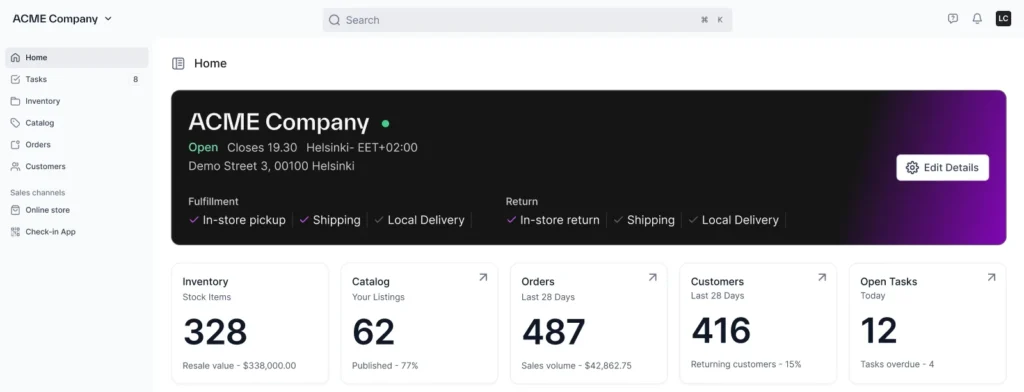Click the green Open status text
Image resolution: width=1024 pixels, height=392 pixels.
tap(203, 148)
